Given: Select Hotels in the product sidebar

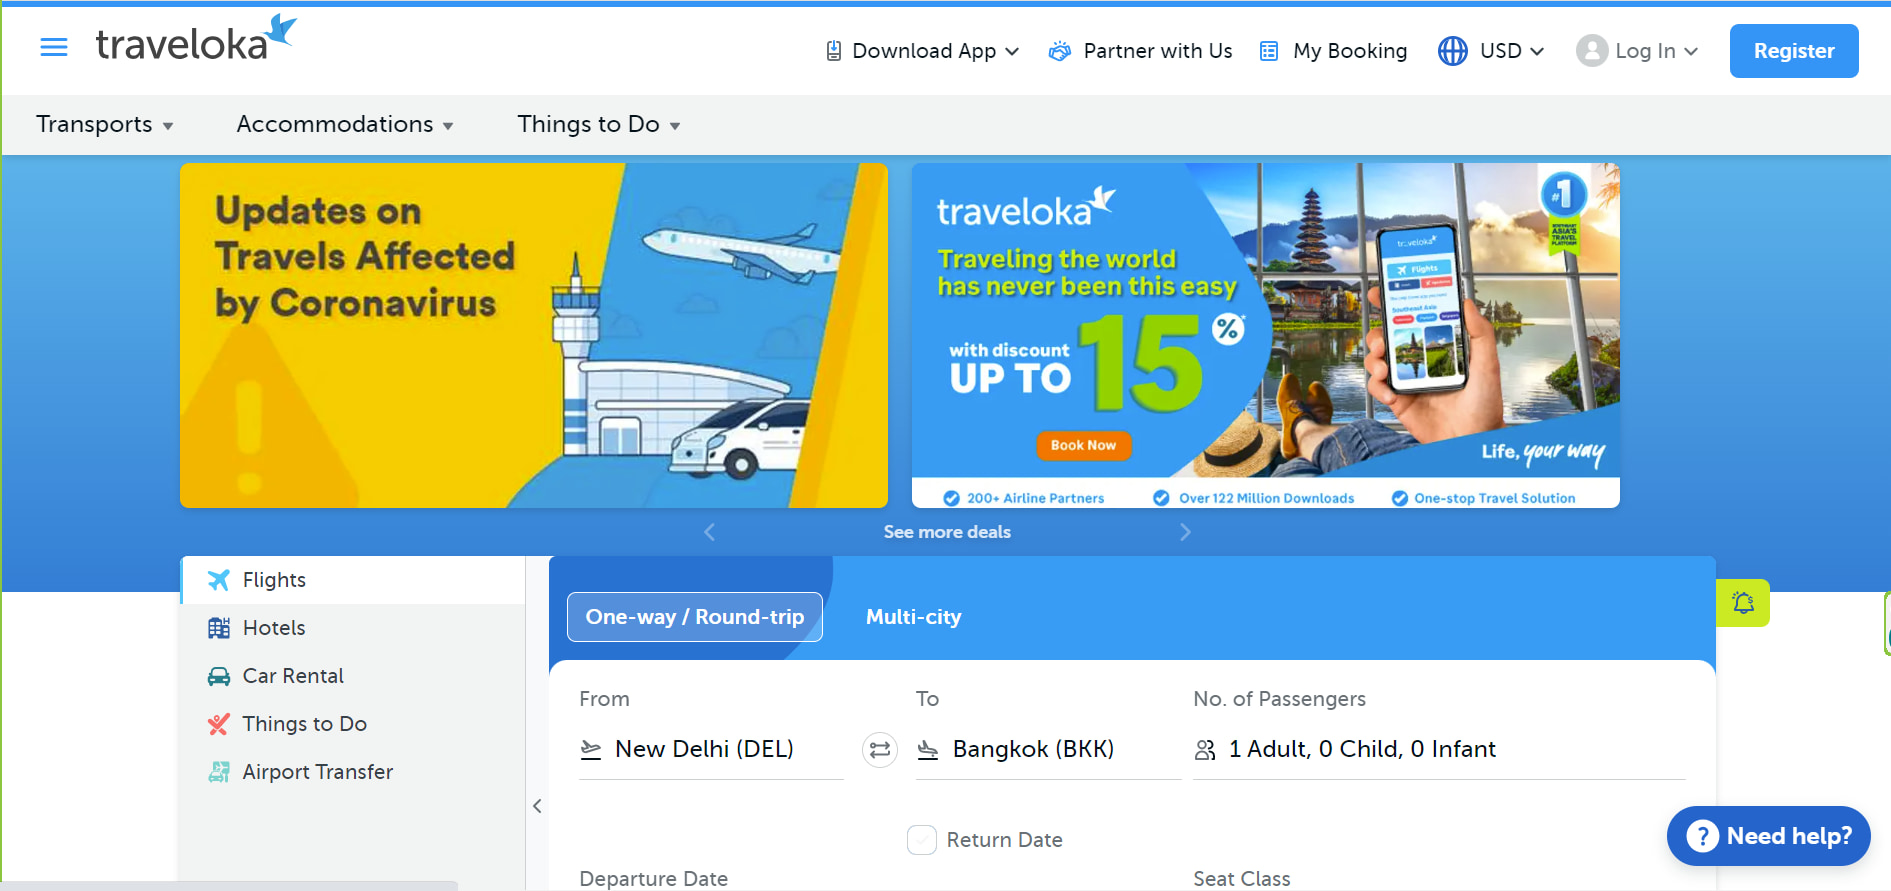Looking at the screenshot, I should click(354, 628).
